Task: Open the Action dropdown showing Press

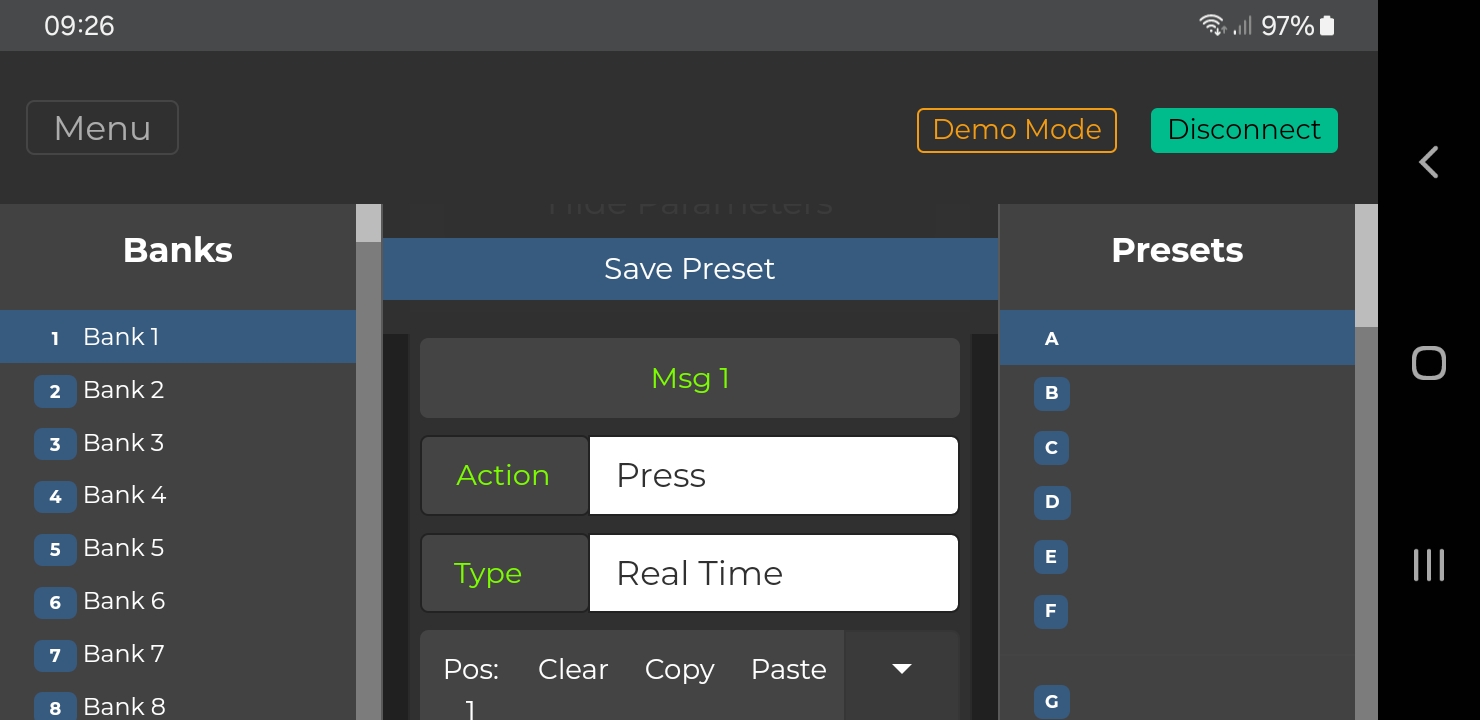Action: coord(773,475)
